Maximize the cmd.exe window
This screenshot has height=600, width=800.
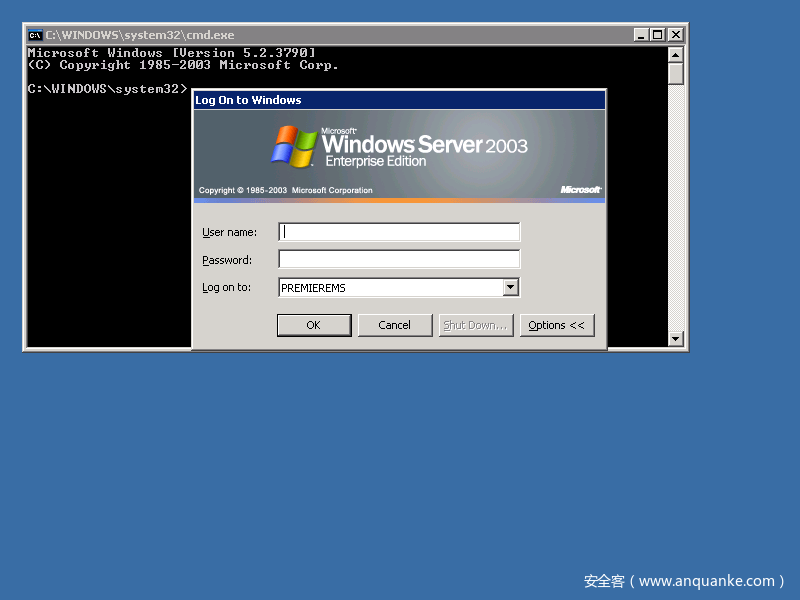tap(658, 35)
